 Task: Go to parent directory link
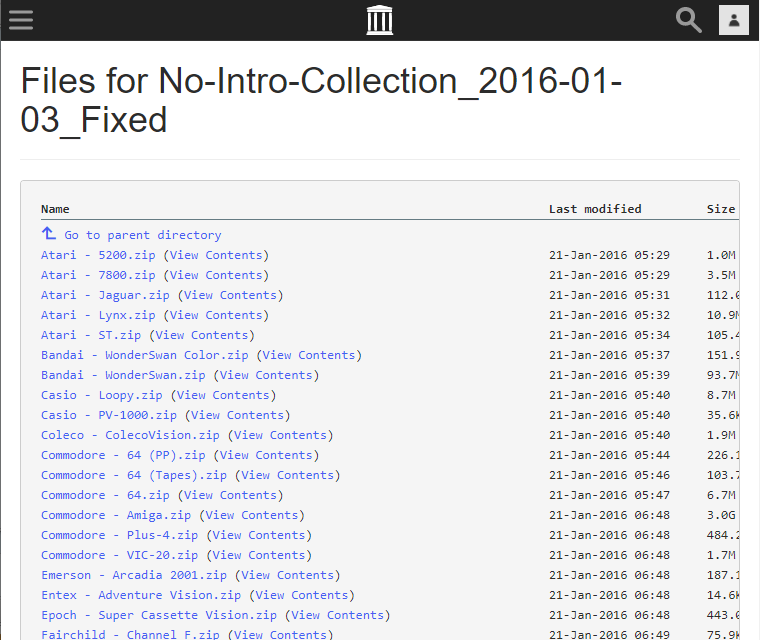[143, 235]
